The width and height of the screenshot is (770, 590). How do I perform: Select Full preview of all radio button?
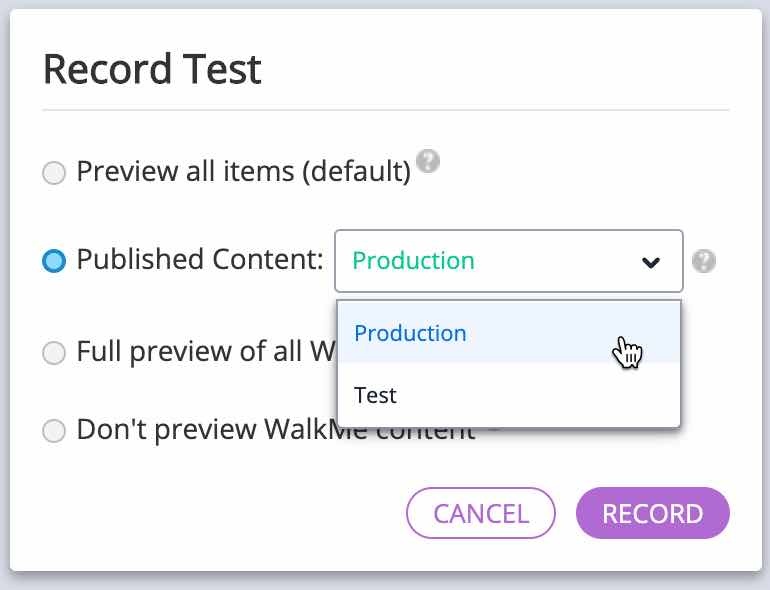pos(54,353)
